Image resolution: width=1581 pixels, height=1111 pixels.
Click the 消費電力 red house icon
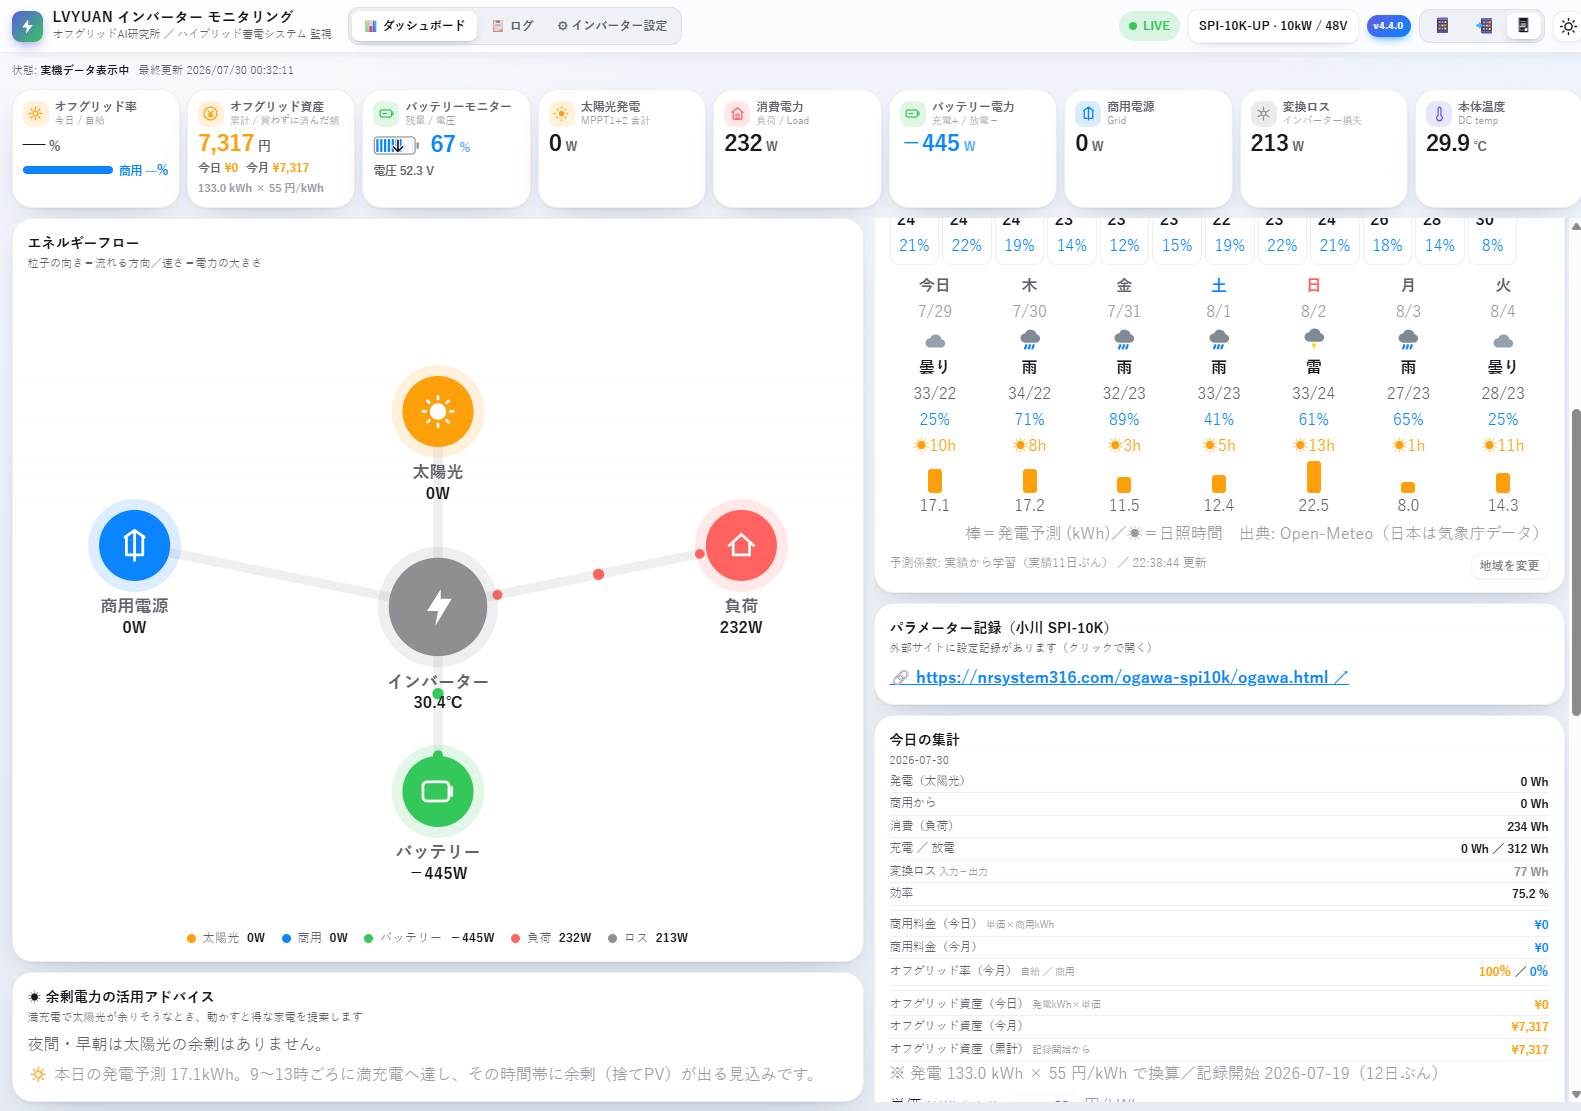click(737, 113)
